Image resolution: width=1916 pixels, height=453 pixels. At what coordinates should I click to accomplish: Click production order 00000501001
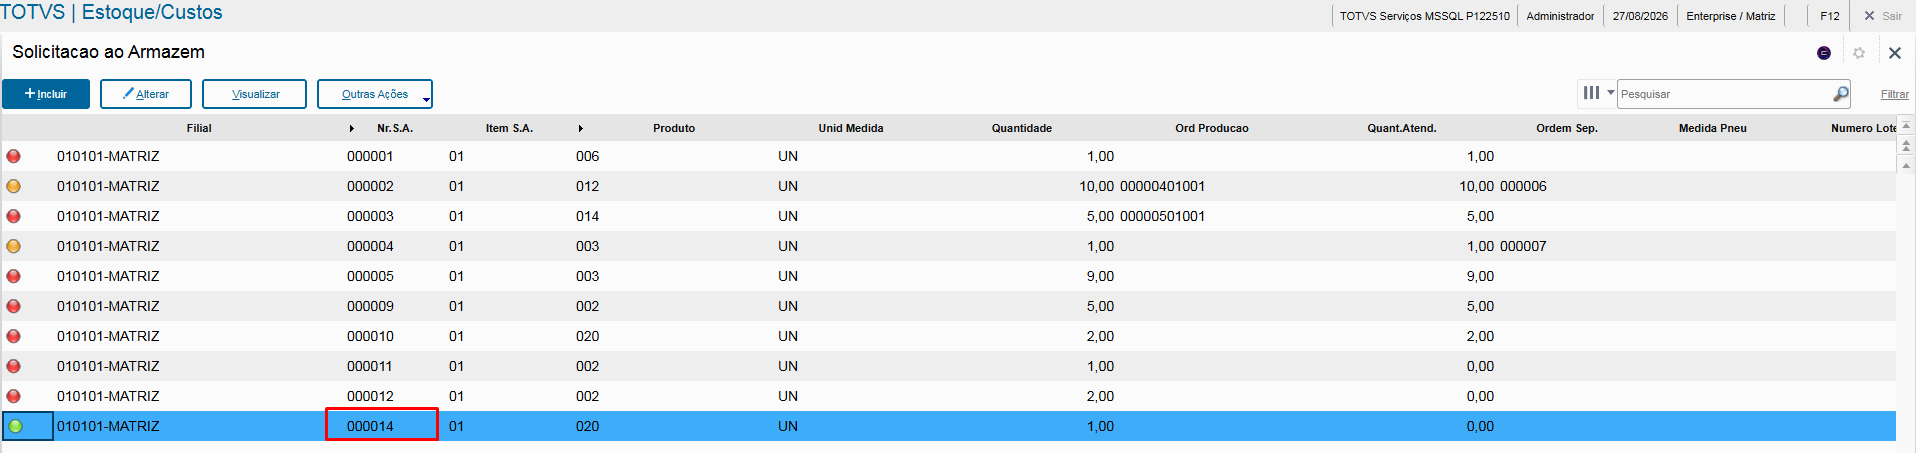[x=1162, y=216]
